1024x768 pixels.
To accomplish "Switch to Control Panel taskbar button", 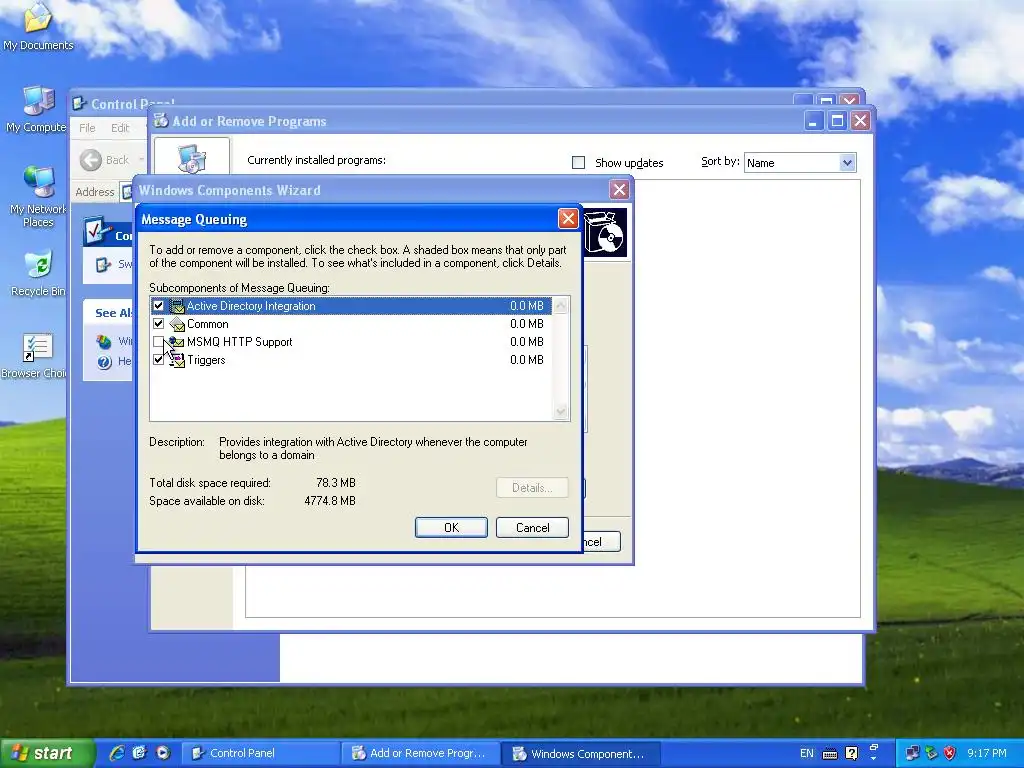I will [x=260, y=753].
